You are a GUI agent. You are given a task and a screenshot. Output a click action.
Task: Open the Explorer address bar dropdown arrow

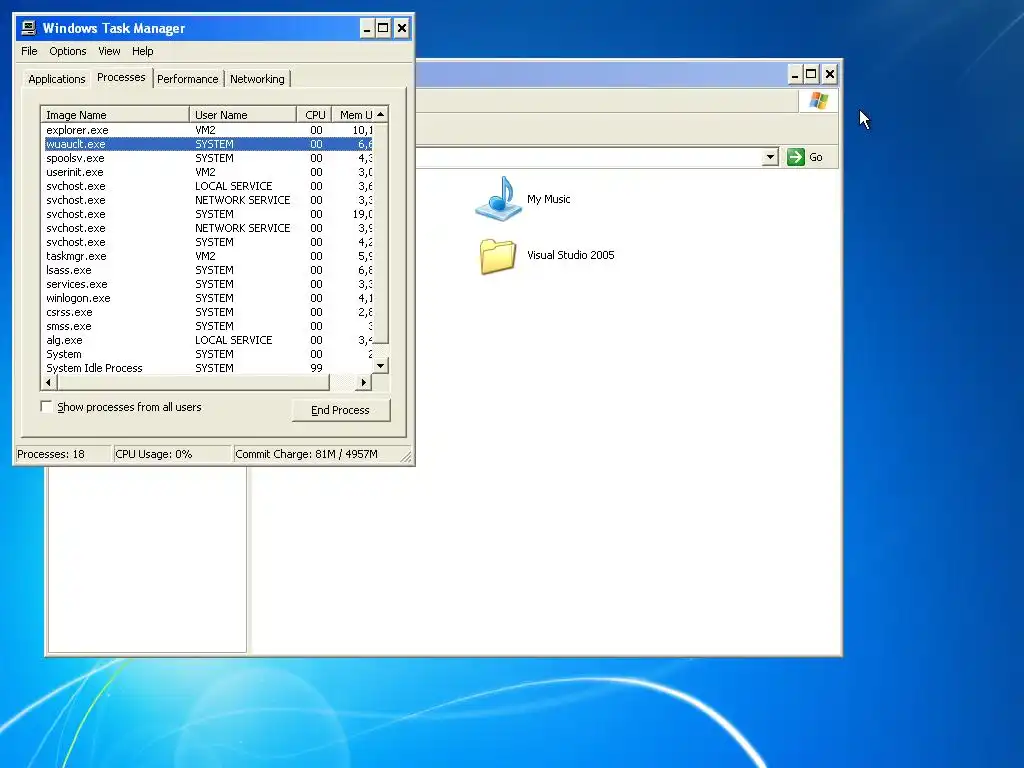pyautogui.click(x=770, y=157)
